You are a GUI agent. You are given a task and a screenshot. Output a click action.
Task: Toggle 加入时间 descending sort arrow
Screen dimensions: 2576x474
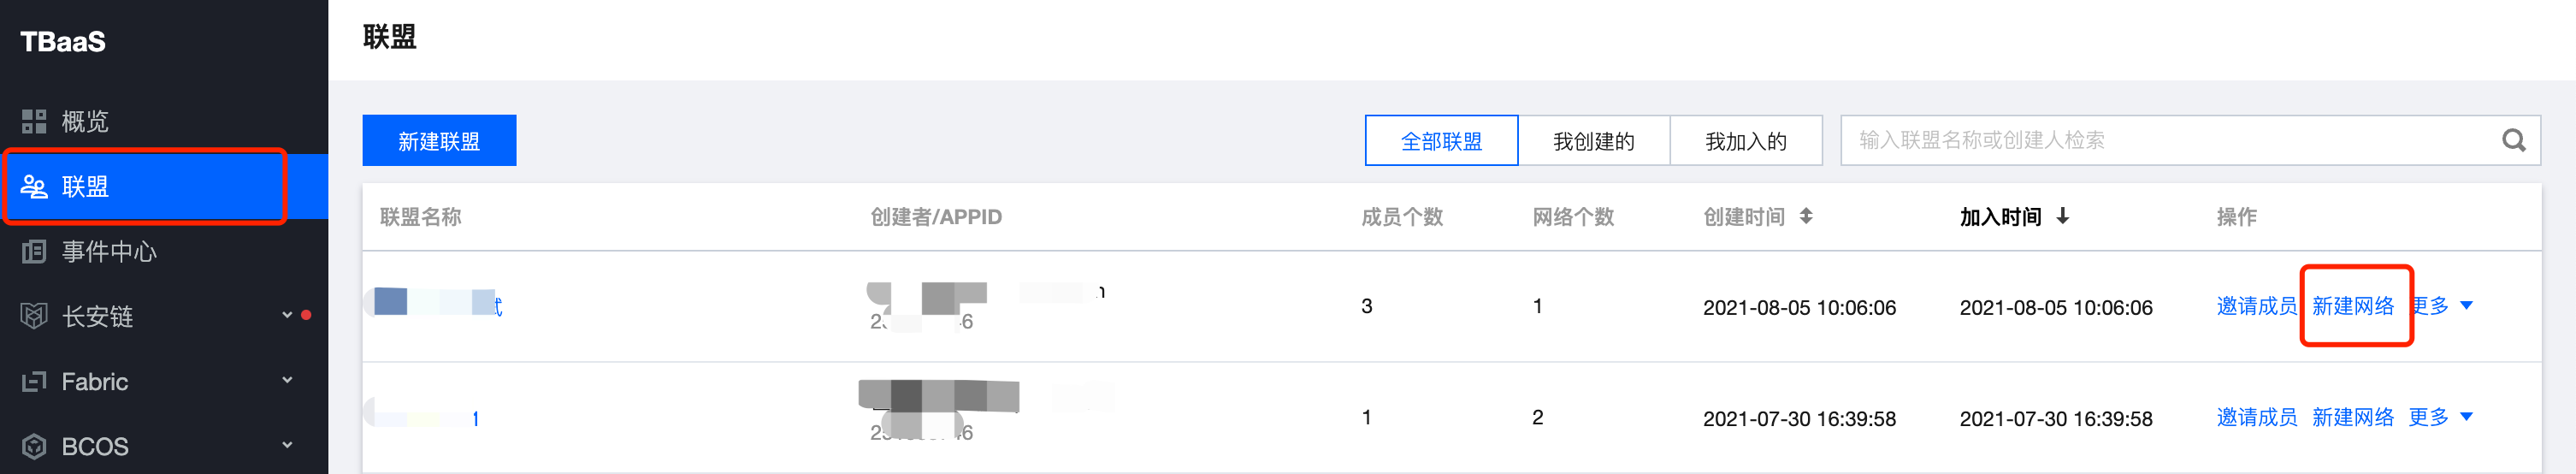(x=2062, y=216)
